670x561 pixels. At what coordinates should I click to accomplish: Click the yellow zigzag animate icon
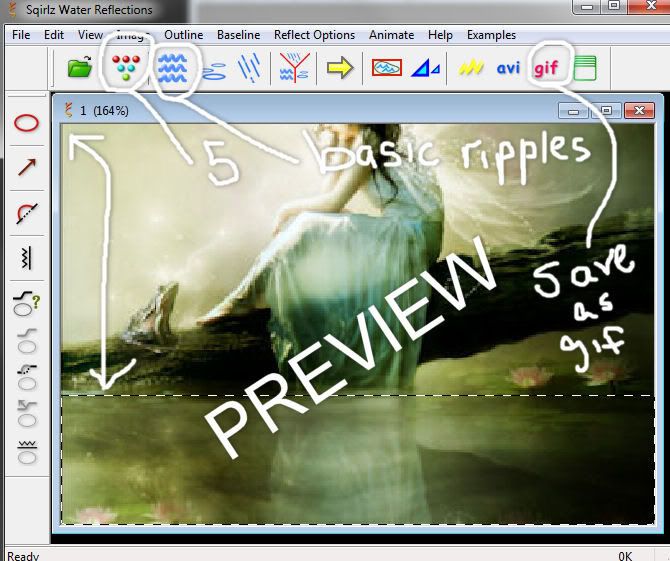(472, 68)
